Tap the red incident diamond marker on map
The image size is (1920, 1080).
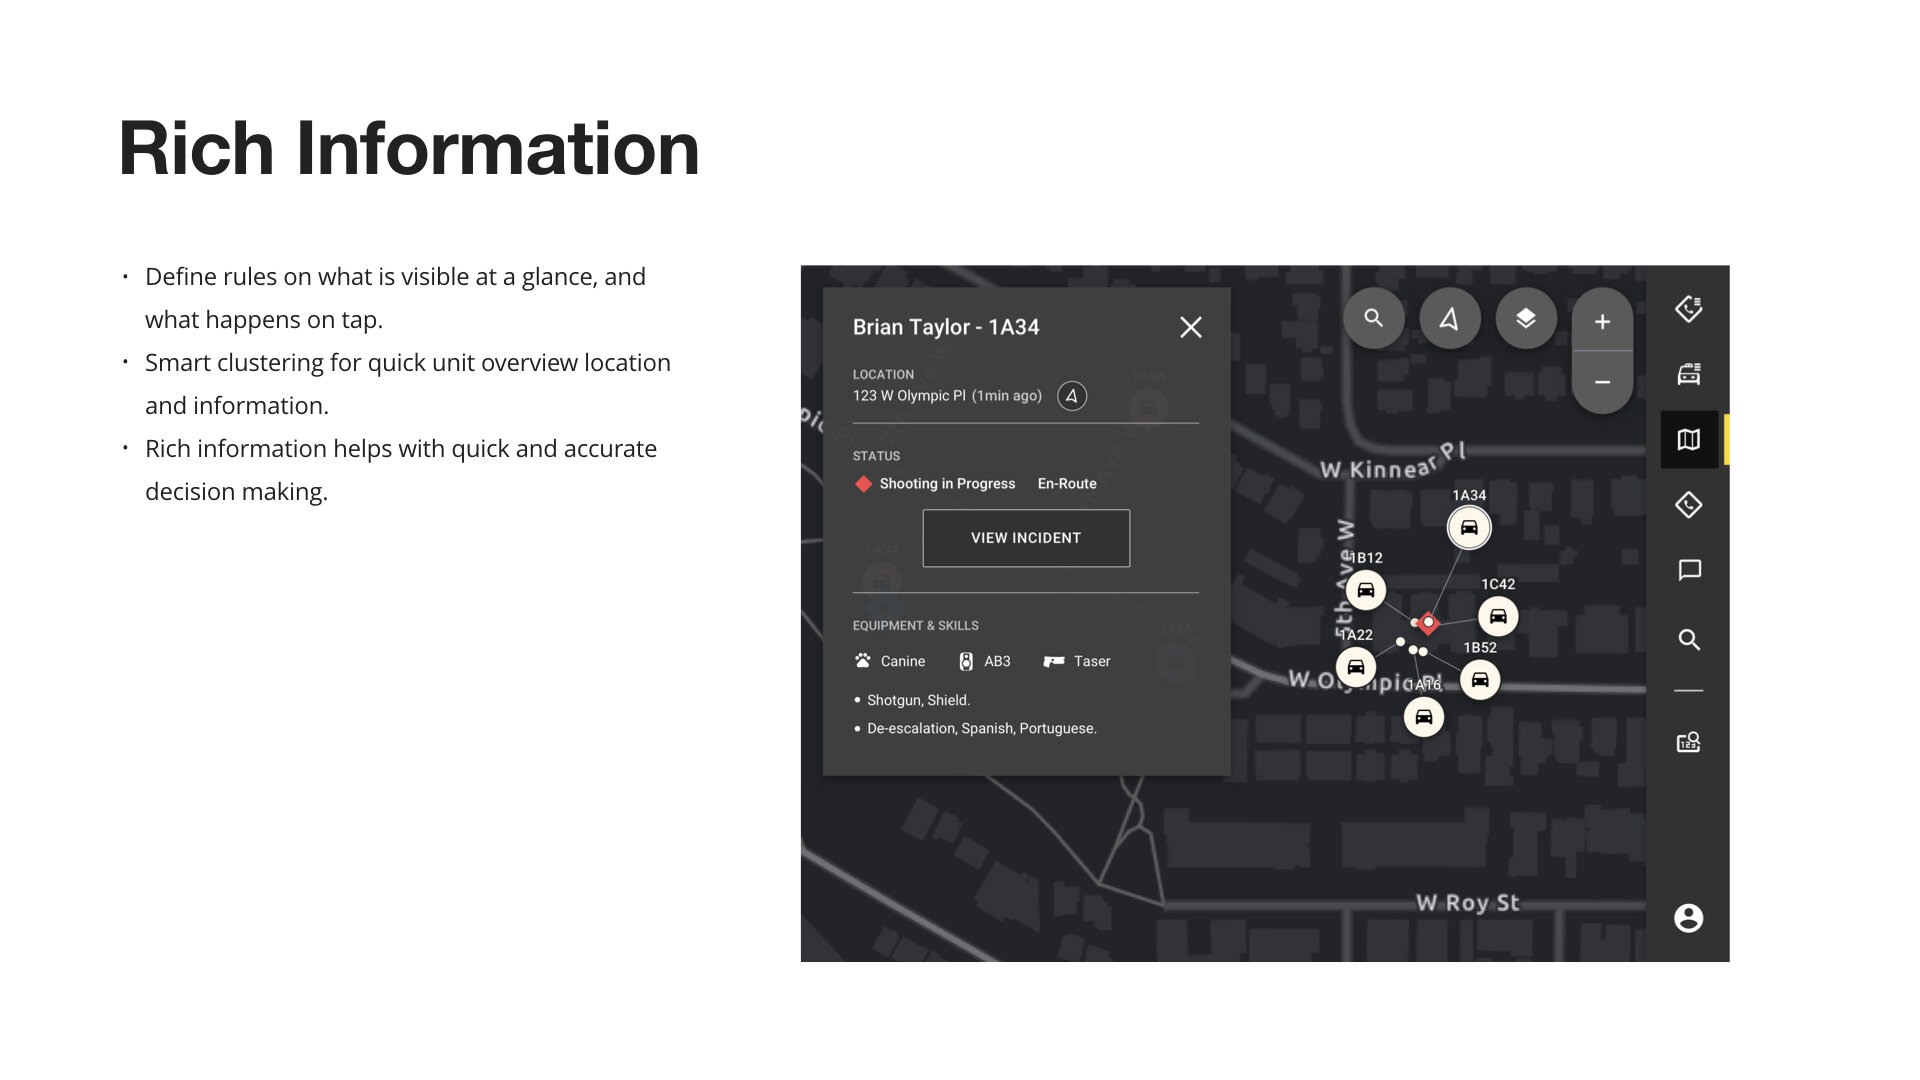click(x=1428, y=623)
